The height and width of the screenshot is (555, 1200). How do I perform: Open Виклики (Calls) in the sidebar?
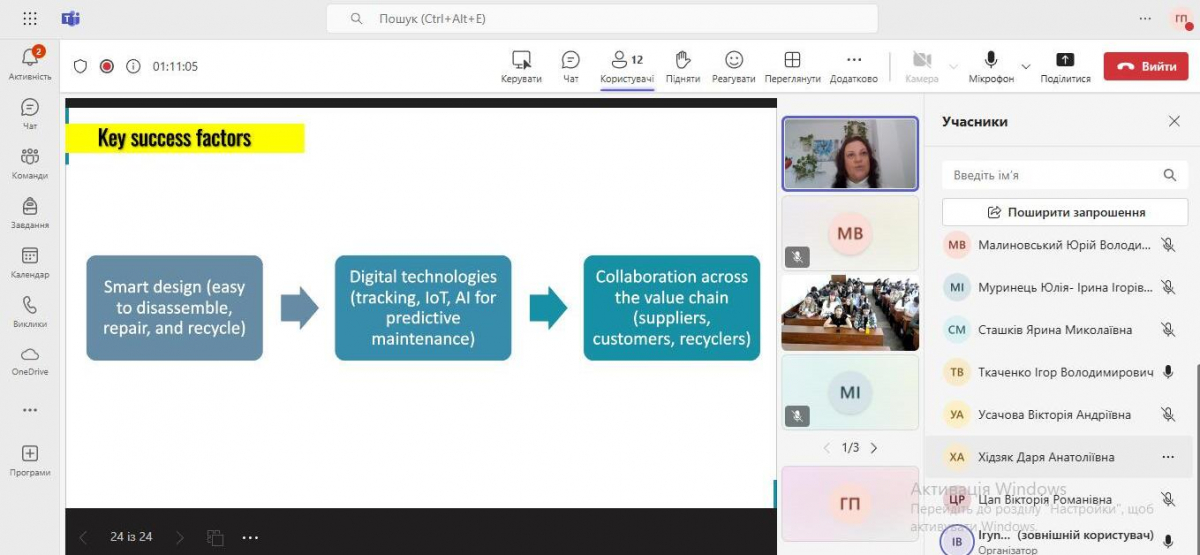[x=29, y=311]
